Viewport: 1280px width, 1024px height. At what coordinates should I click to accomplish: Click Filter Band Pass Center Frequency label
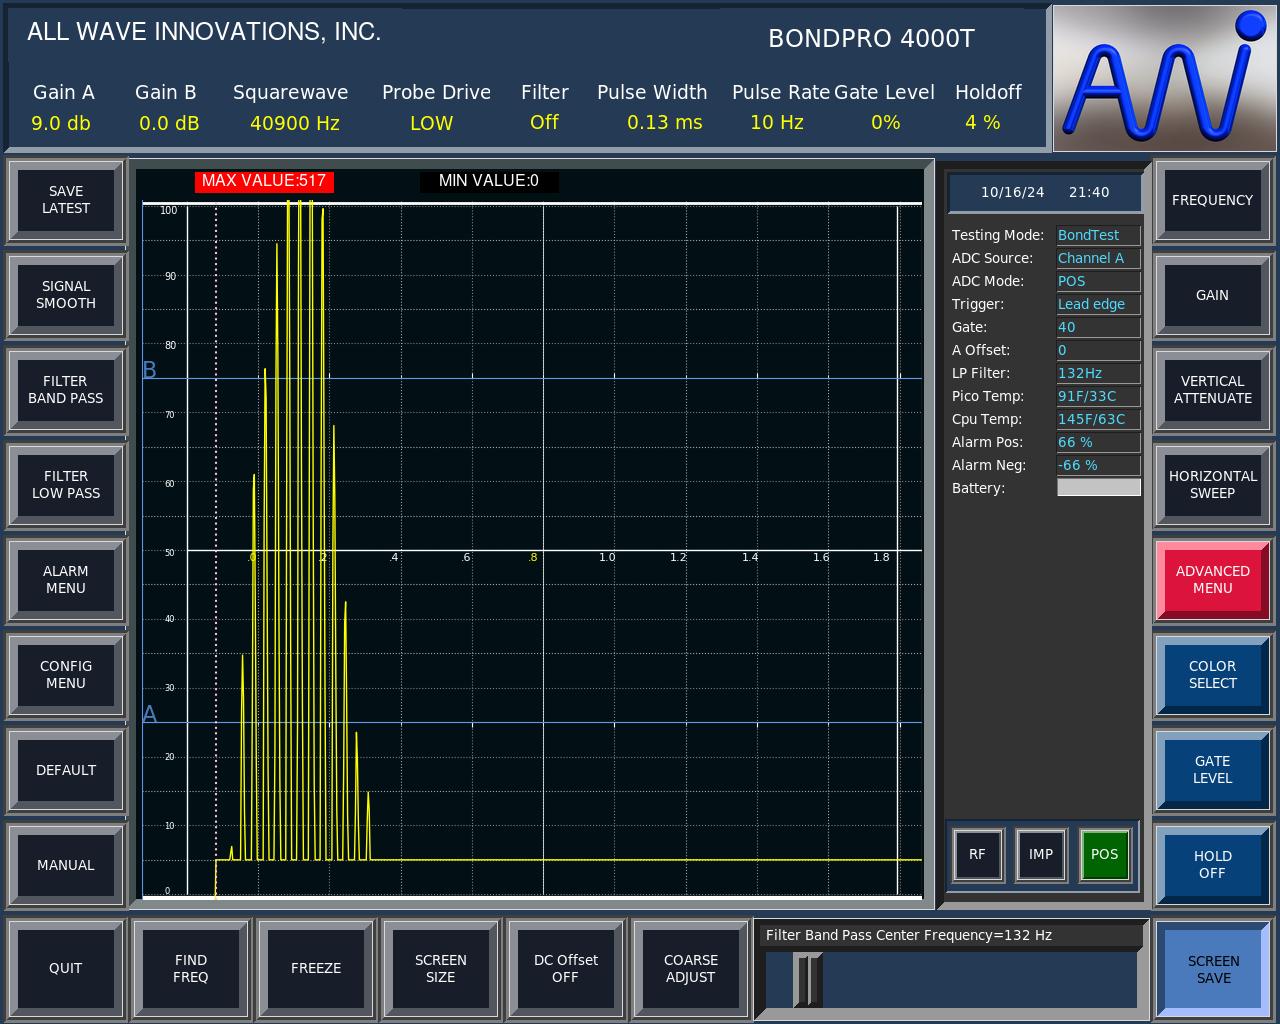[x=909, y=935]
